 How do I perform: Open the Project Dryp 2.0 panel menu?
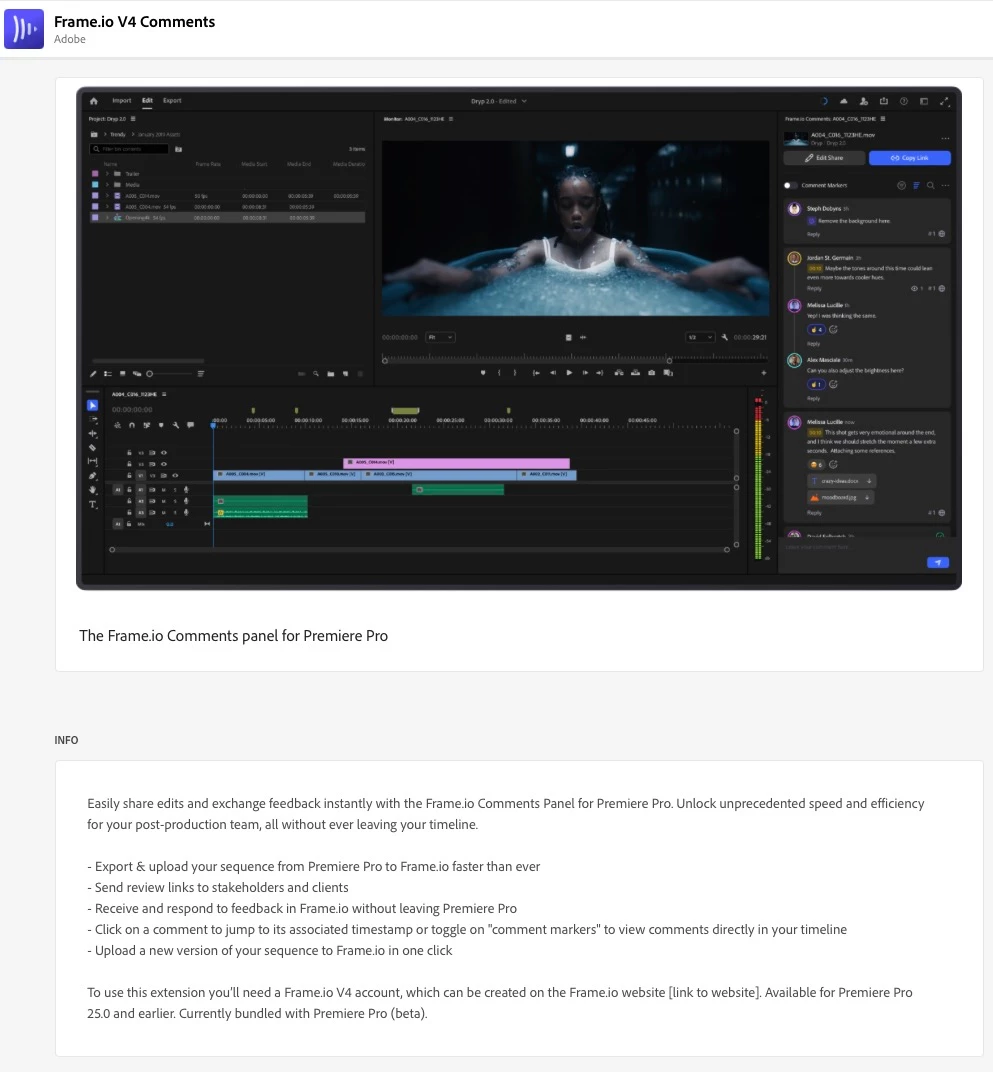133,119
